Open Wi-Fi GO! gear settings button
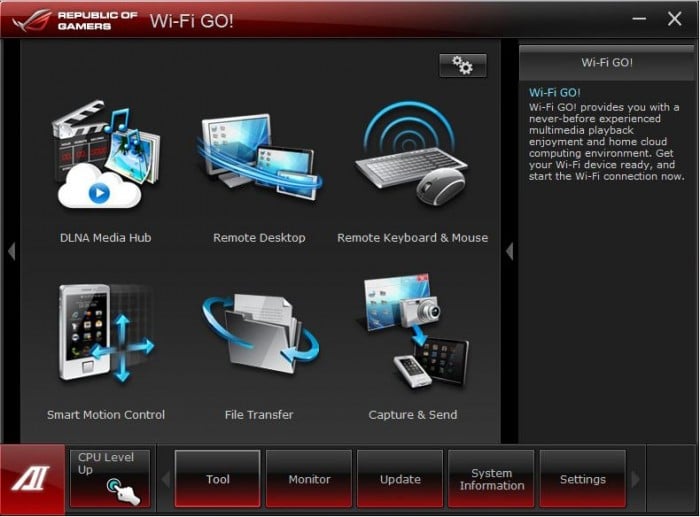The height and width of the screenshot is (517, 700). (462, 66)
